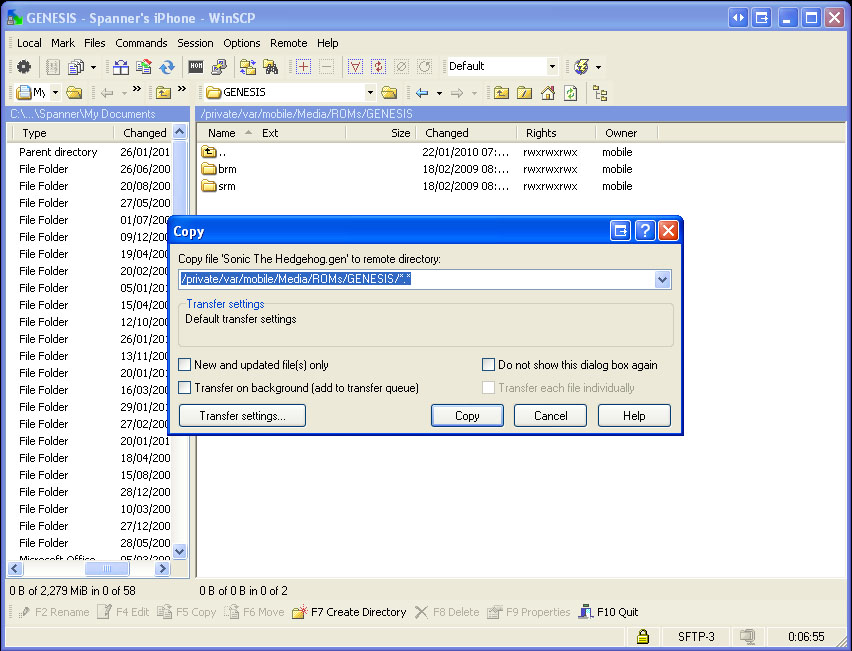Click the blue circular-arrows icon in the top toolbar

point(167,67)
